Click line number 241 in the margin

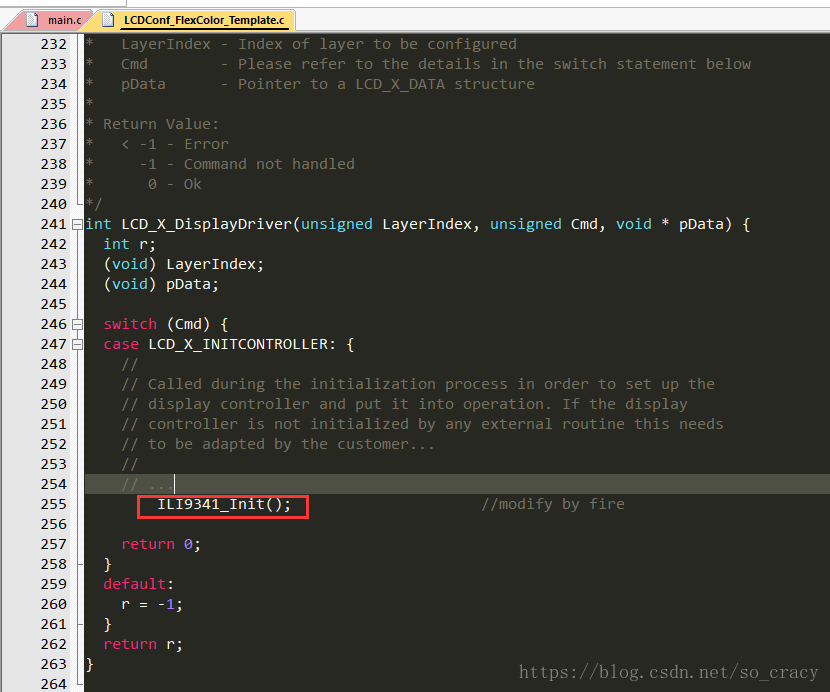[53, 224]
